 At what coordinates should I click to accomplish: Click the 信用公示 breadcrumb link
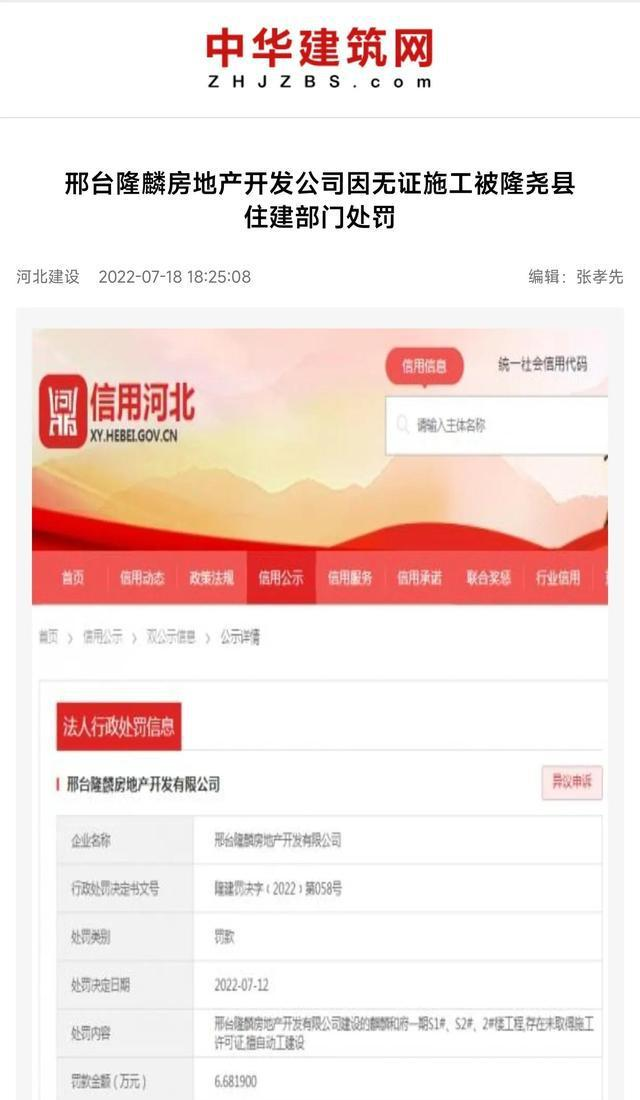tap(102, 636)
